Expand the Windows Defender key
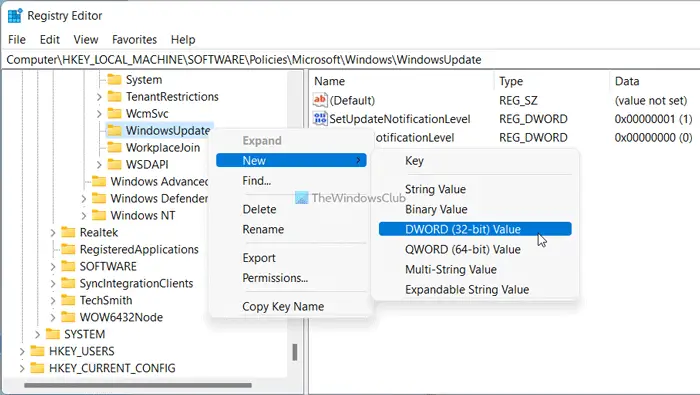 [83, 199]
